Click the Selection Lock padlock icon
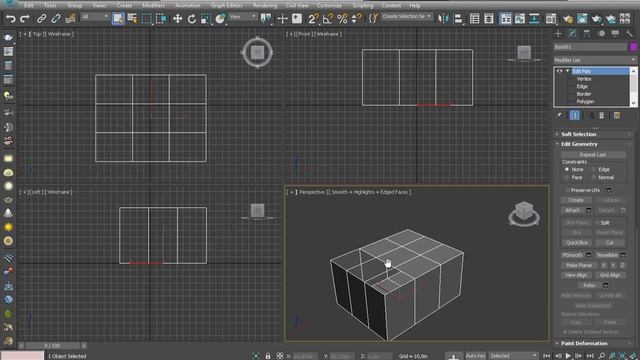This screenshot has height=360, width=640. click(268, 356)
